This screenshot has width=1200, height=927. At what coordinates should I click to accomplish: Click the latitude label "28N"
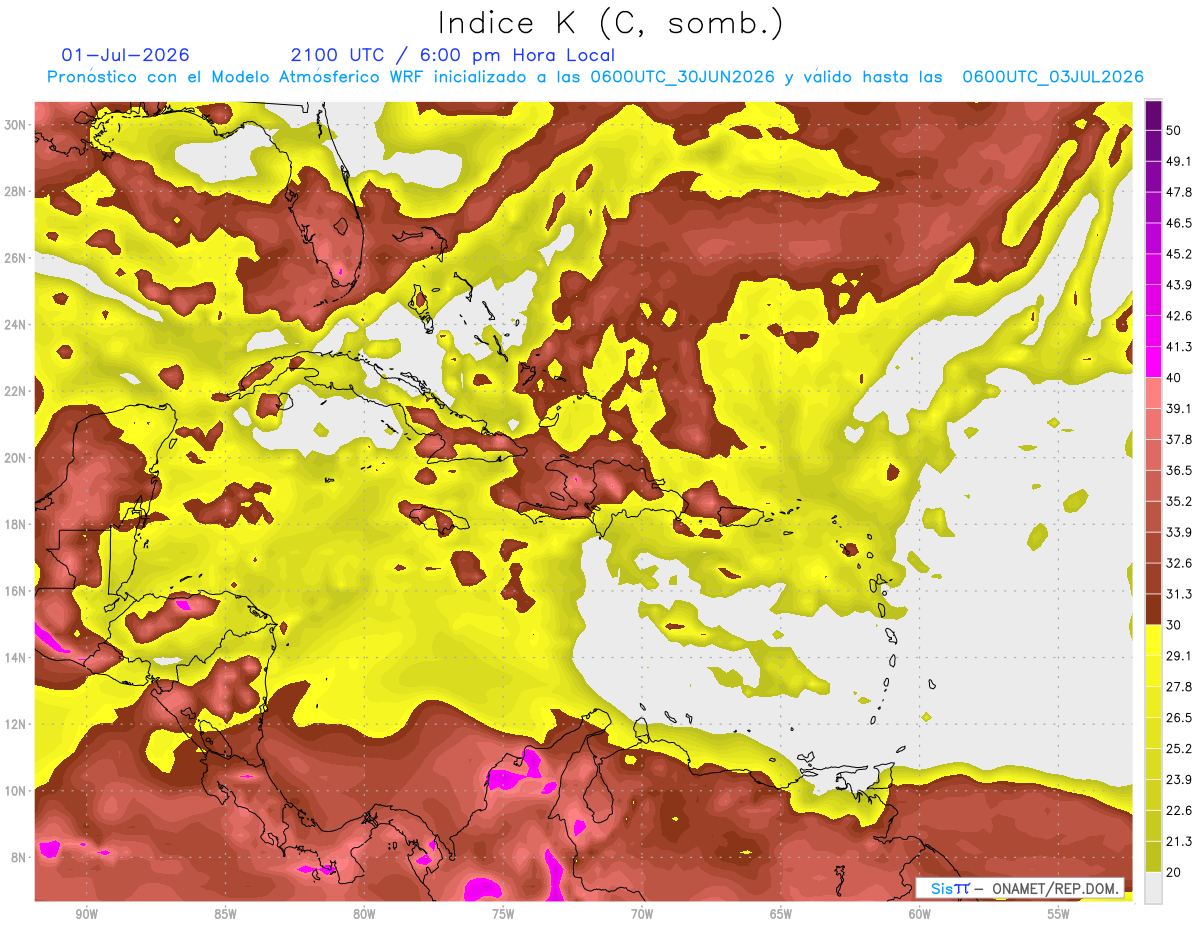[15, 191]
